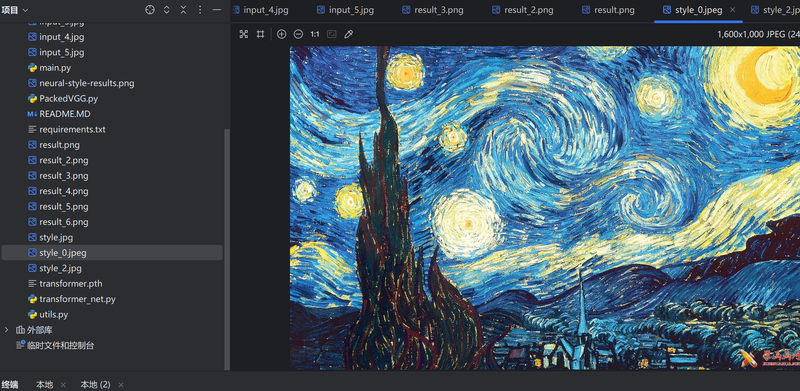Screen dimensions: 800x391
Task: Open project panel options menu
Action: [x=200, y=10]
